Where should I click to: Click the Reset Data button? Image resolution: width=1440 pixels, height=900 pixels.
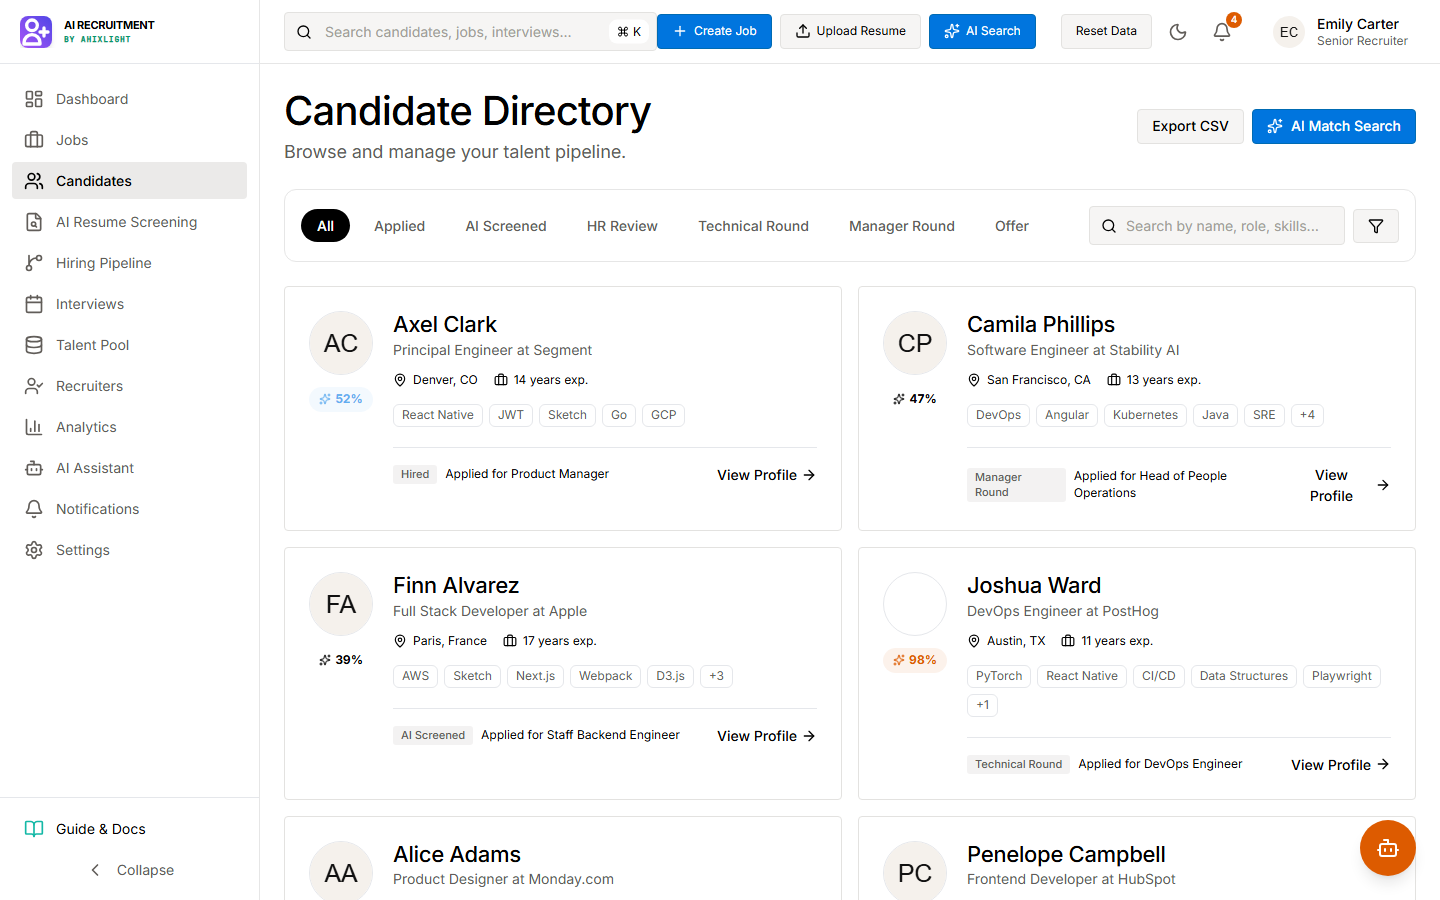point(1106,31)
